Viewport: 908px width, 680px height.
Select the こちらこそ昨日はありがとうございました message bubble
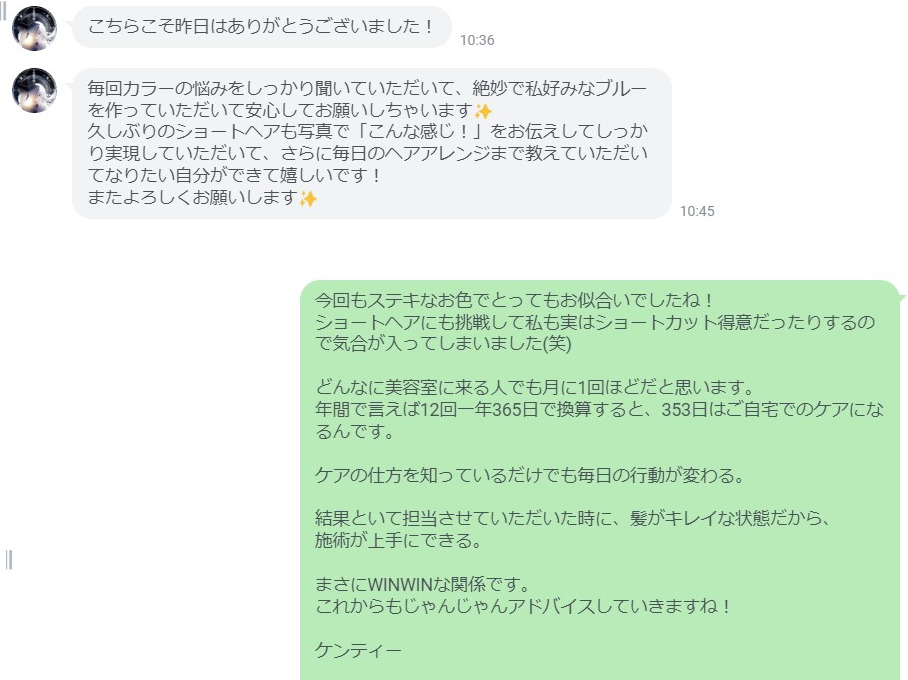pos(262,27)
